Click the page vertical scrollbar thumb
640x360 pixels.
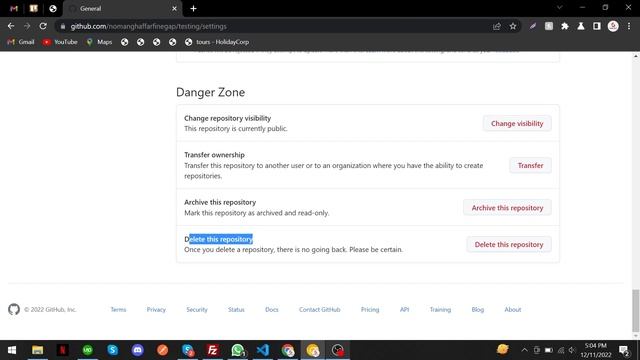[x=636, y=310]
